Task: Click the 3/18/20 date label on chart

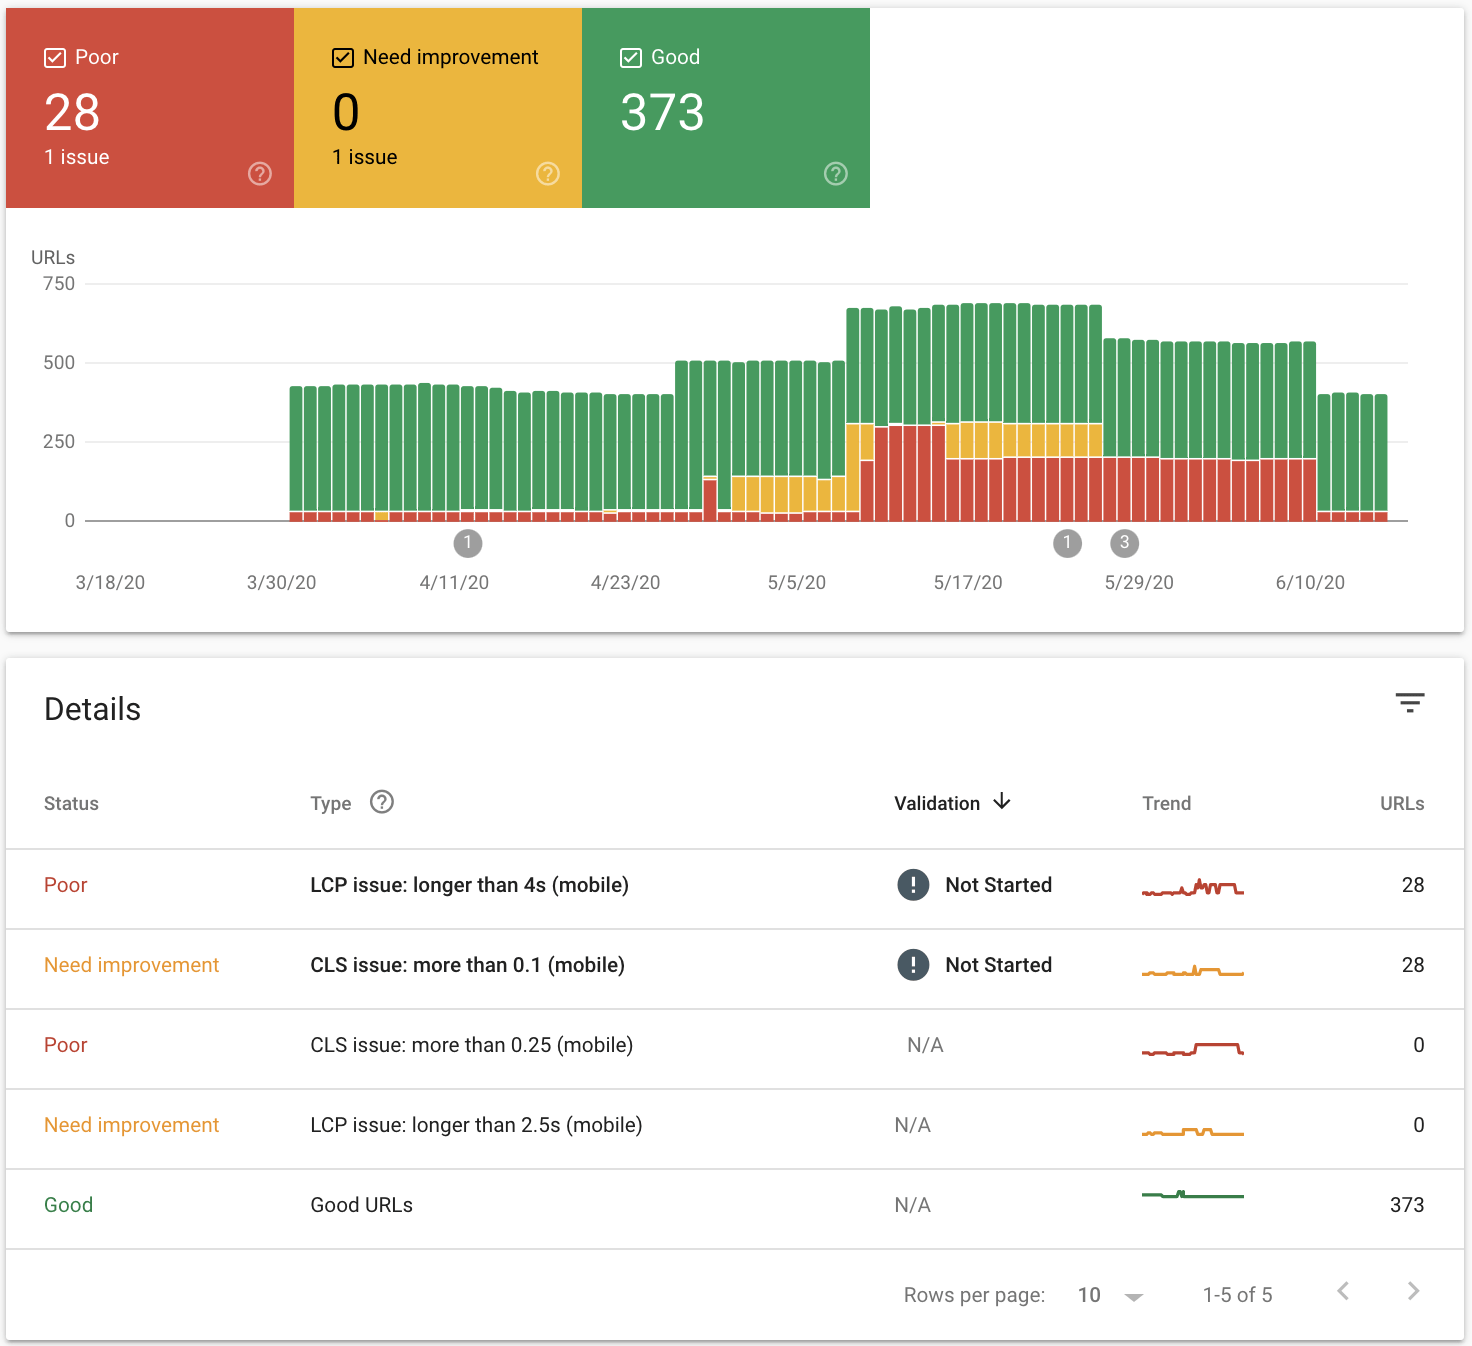Action: click(110, 582)
